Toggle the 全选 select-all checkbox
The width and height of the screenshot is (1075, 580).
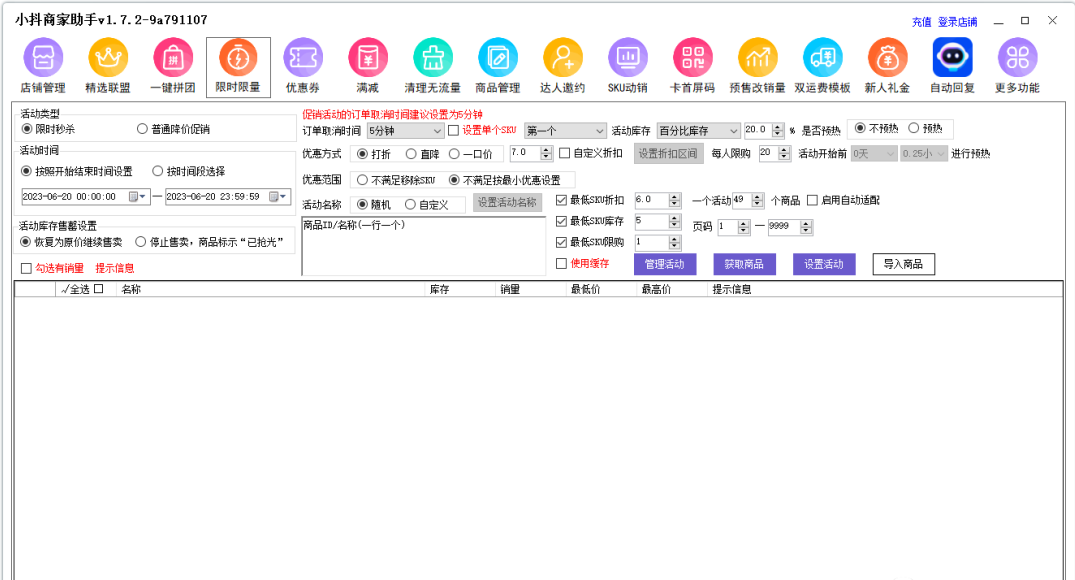99,289
